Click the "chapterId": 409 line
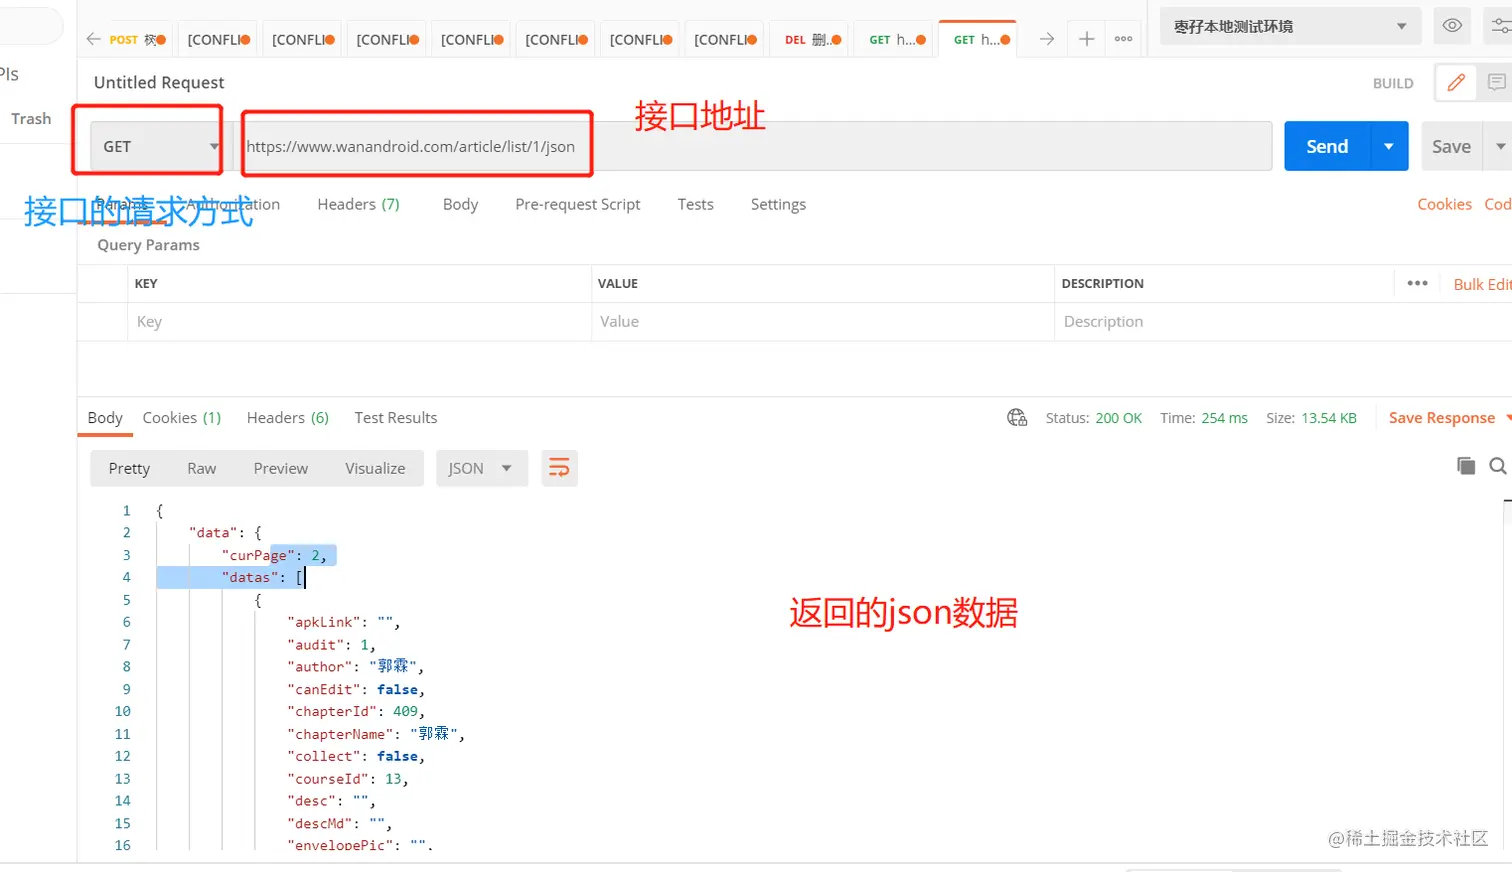The image size is (1512, 872). (x=356, y=711)
